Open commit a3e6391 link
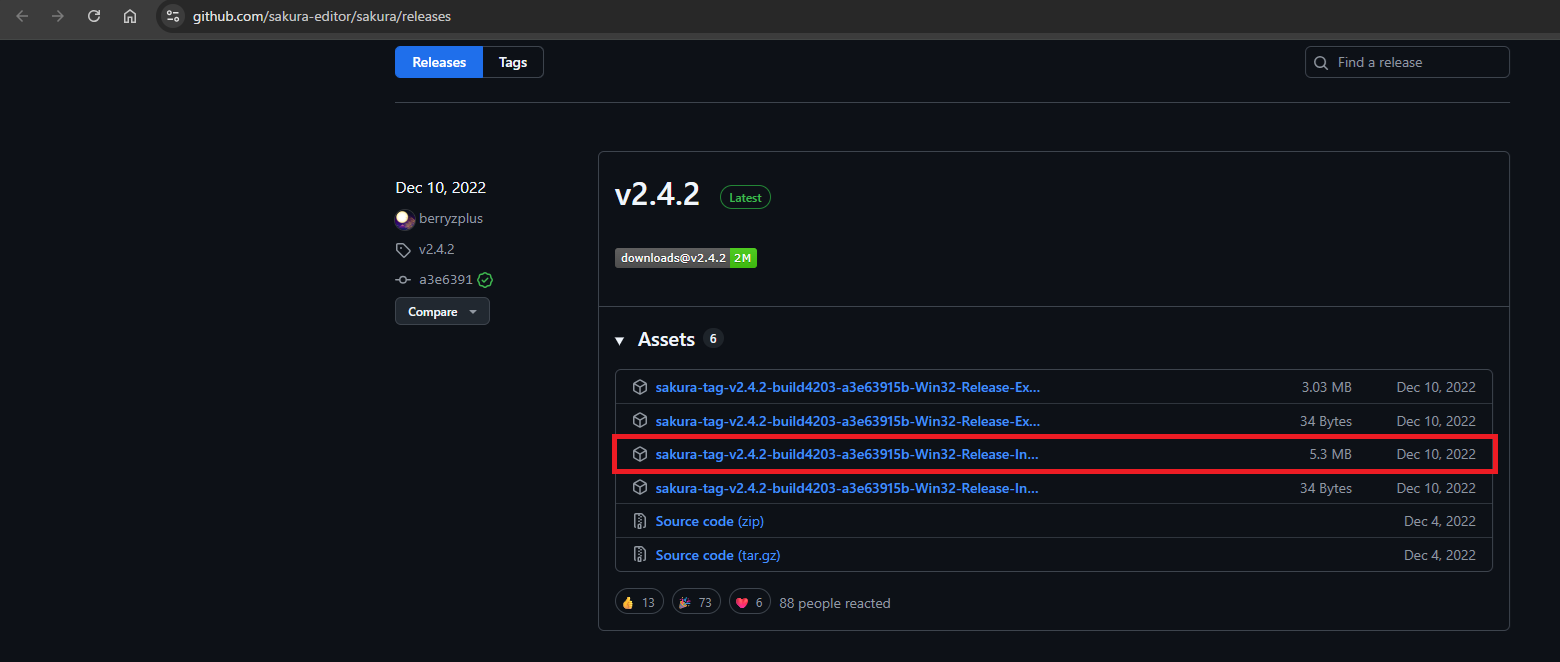 [x=445, y=280]
